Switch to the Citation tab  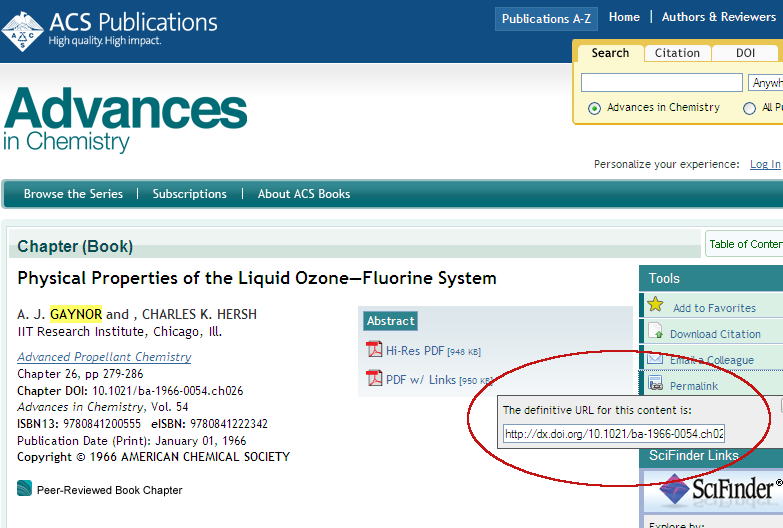(x=677, y=53)
